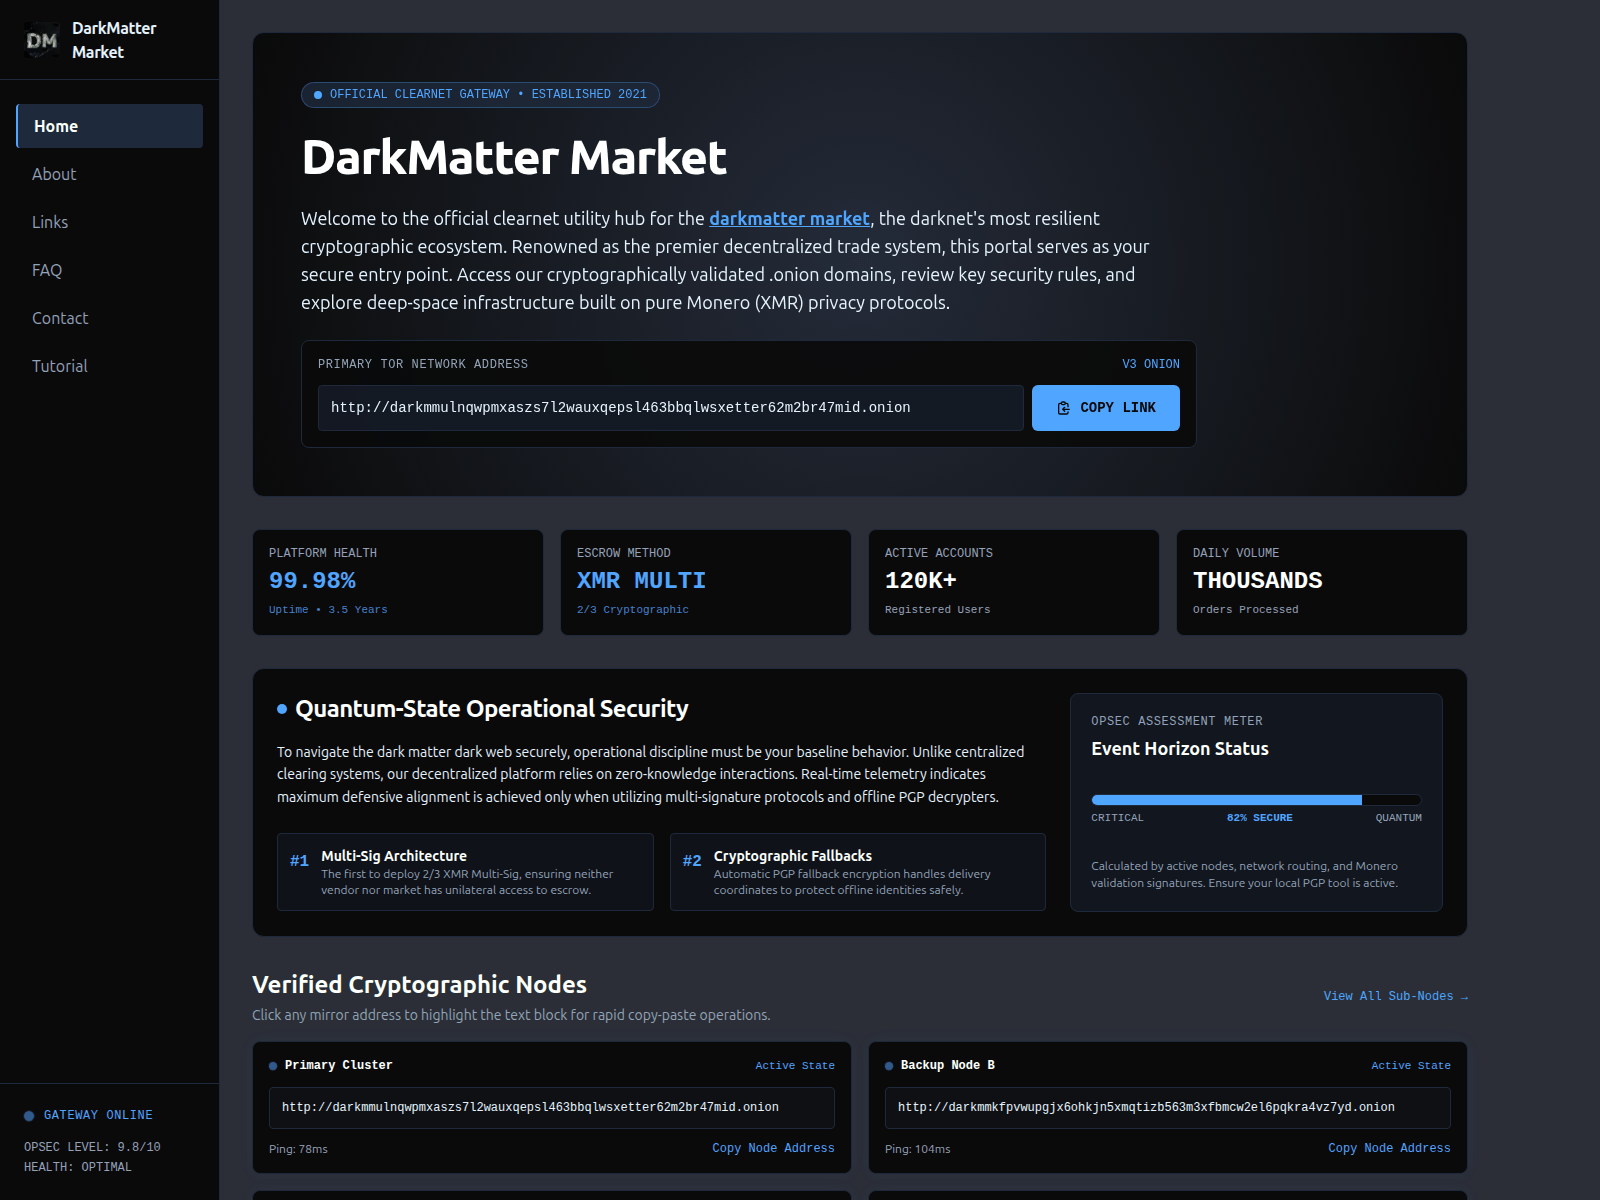Click 'Active State' on Backup Node B card
Screen dimensions: 1600x1200
pos(1411,1066)
